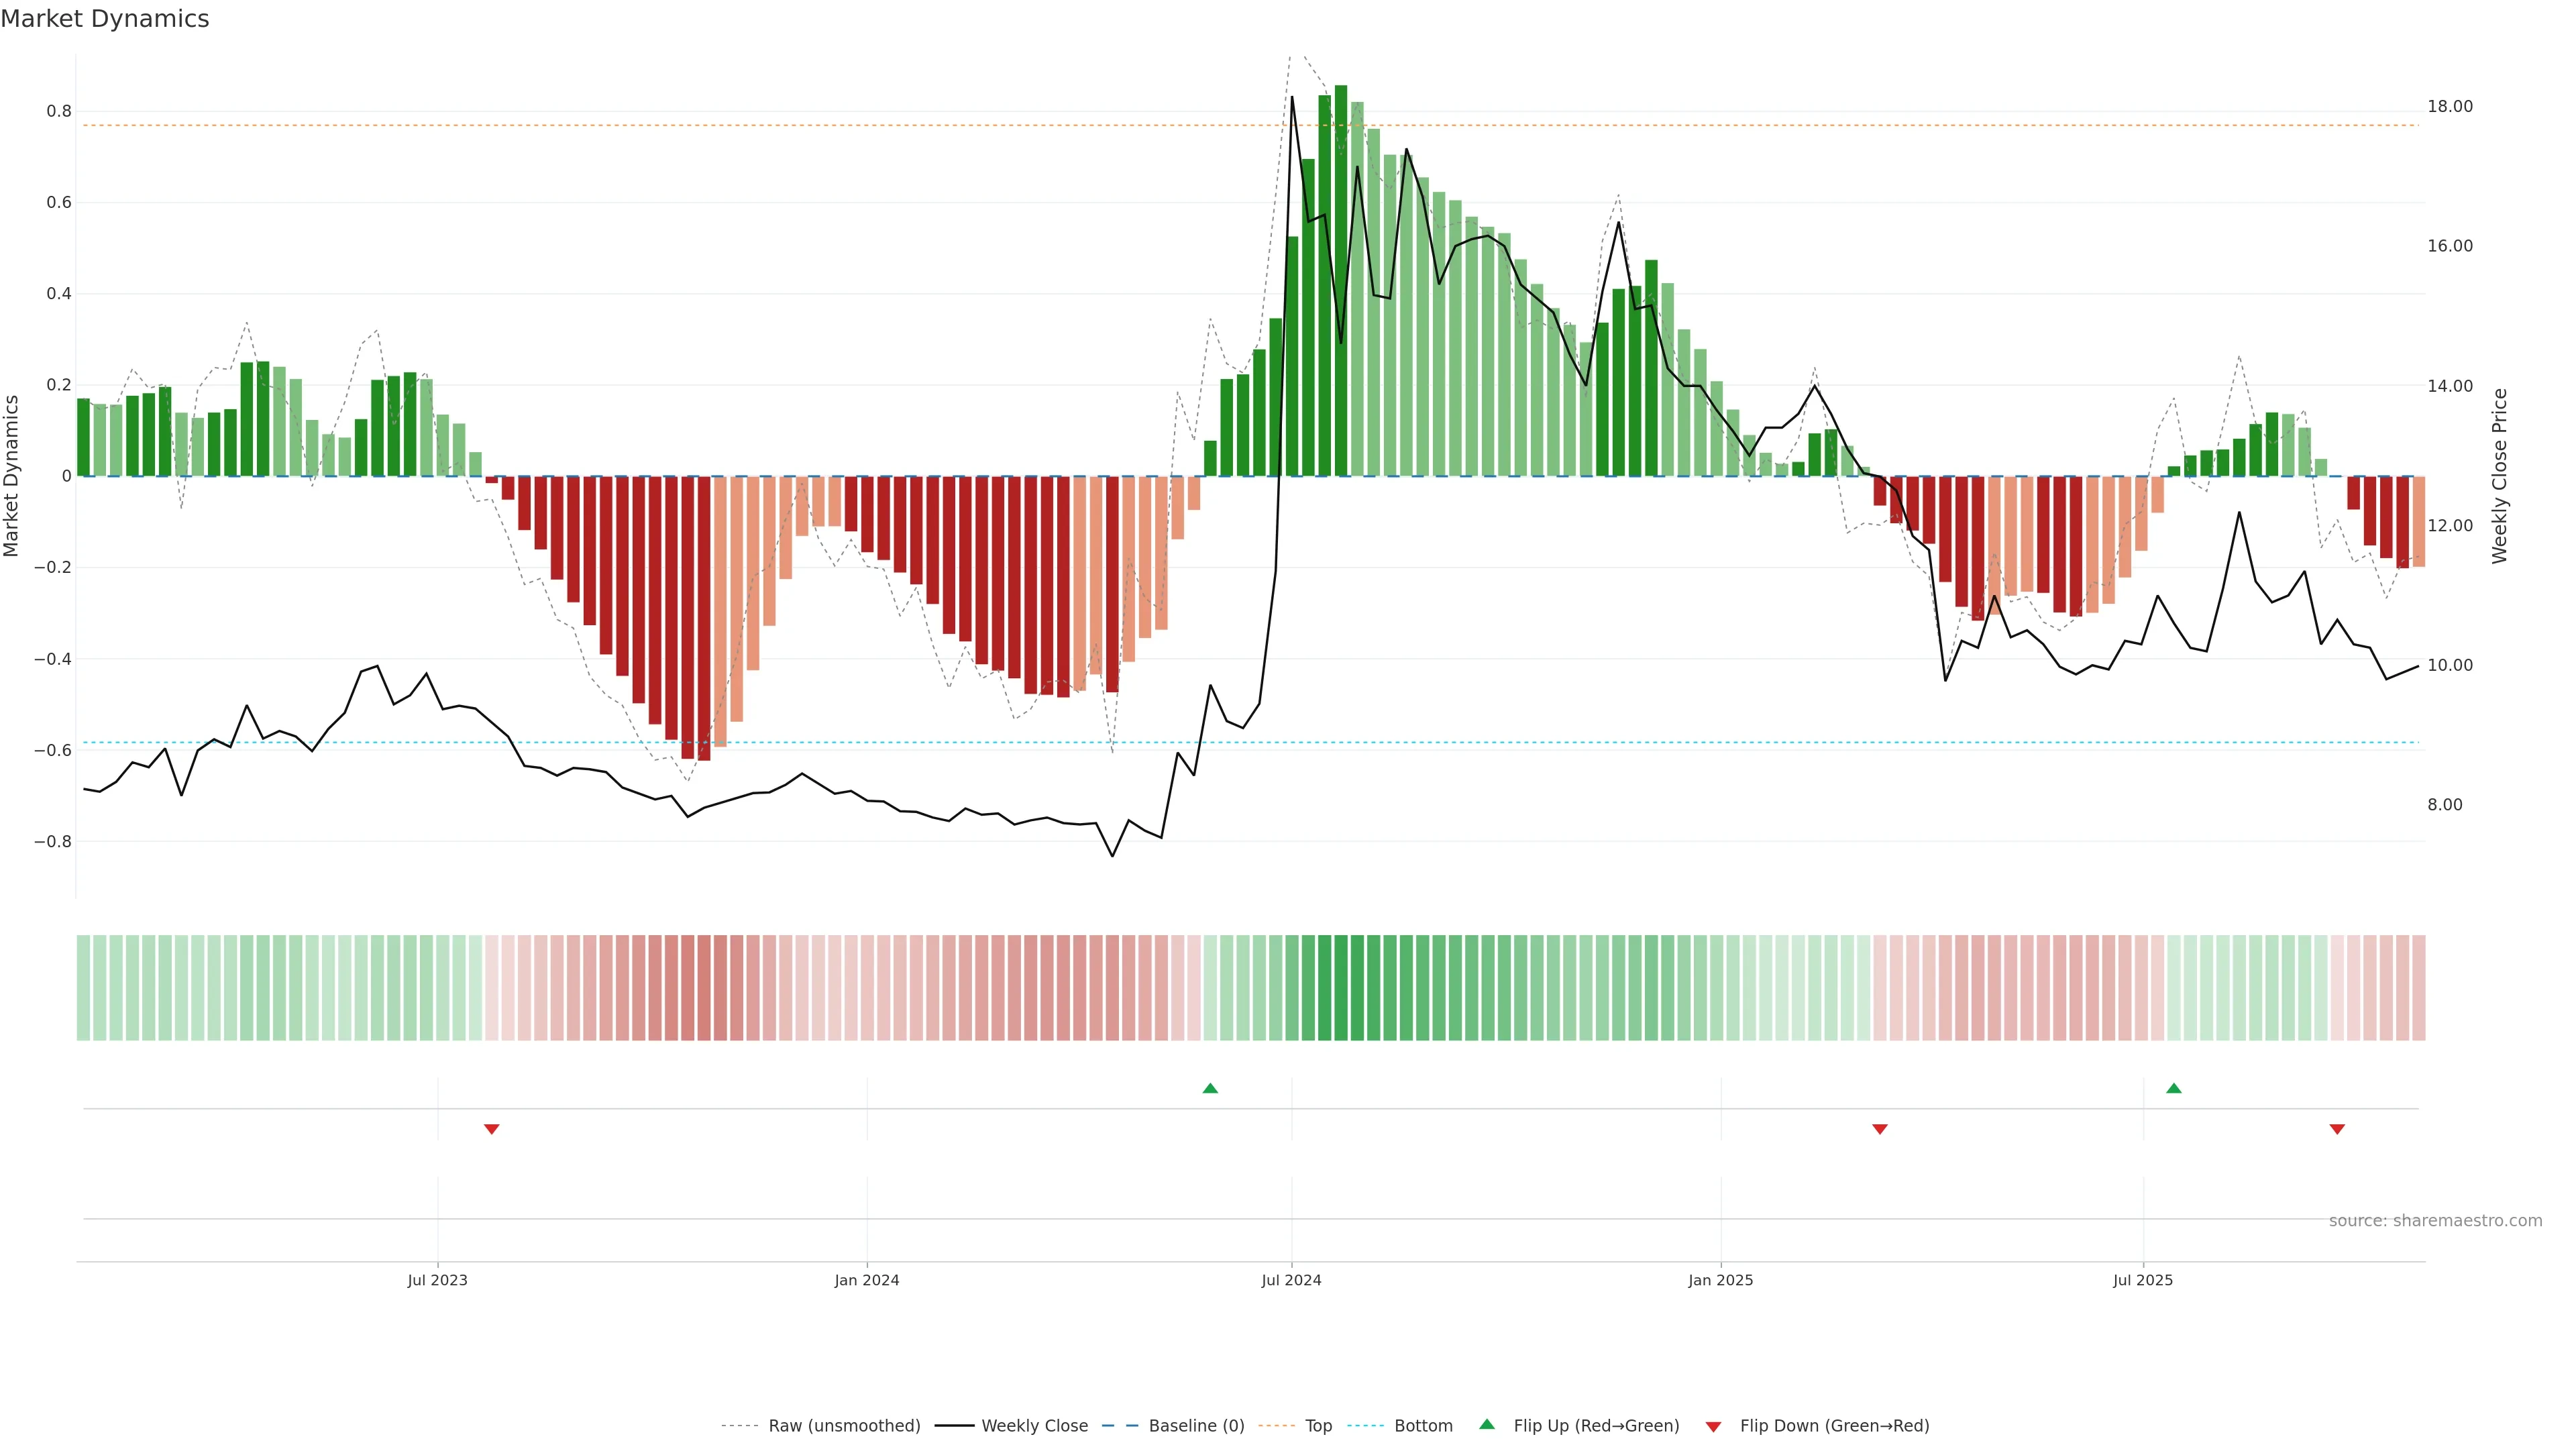Screen dimensions: 2576x1449
Task: Click the green flip-up triangle near Jul 2024
Action: click(x=1210, y=1088)
